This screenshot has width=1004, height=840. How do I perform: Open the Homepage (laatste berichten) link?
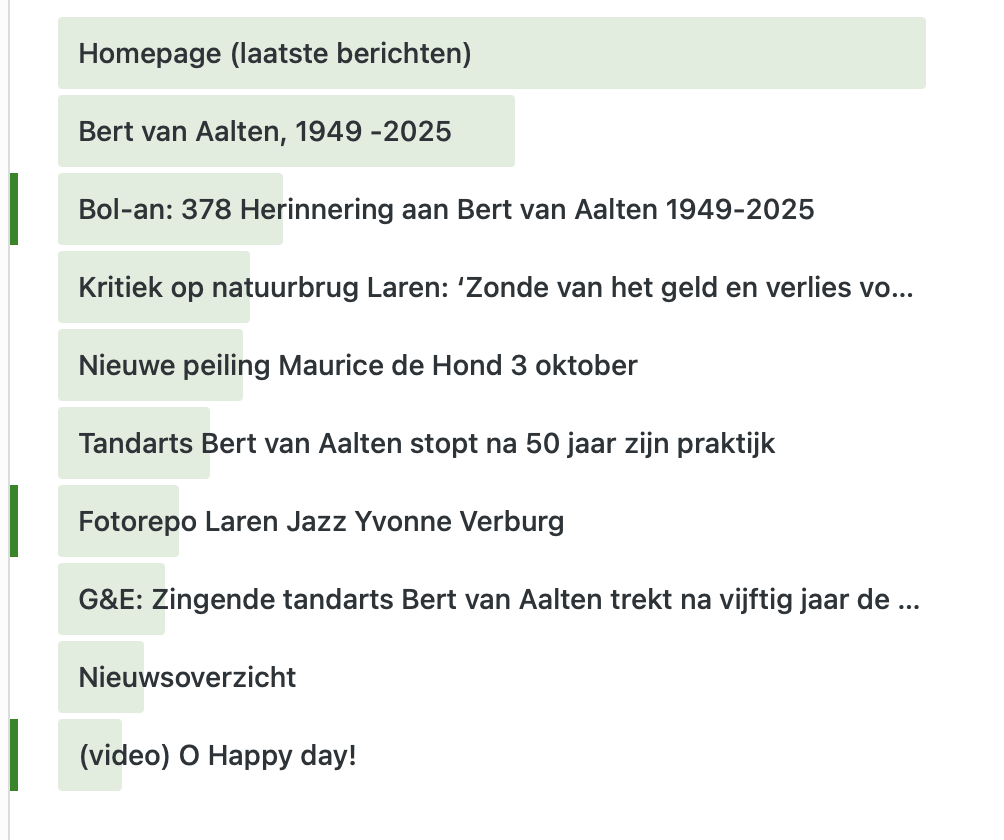coord(275,53)
